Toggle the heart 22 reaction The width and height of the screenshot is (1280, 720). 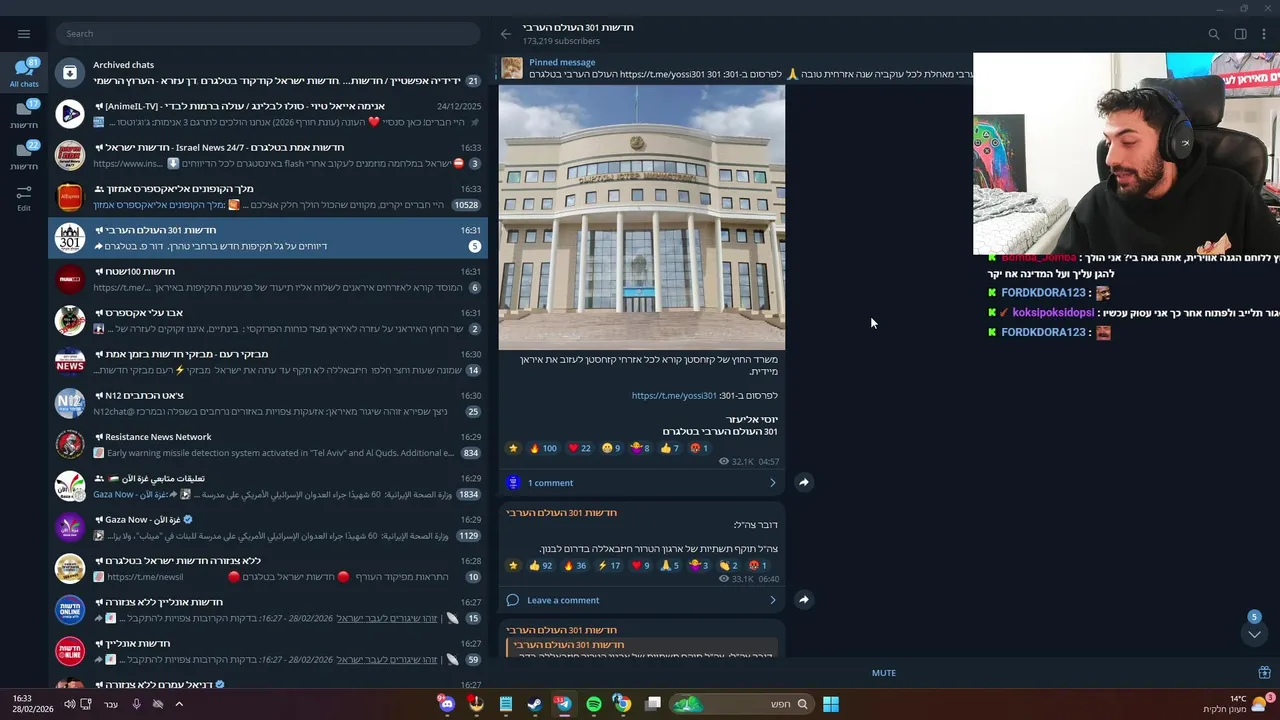[580, 448]
